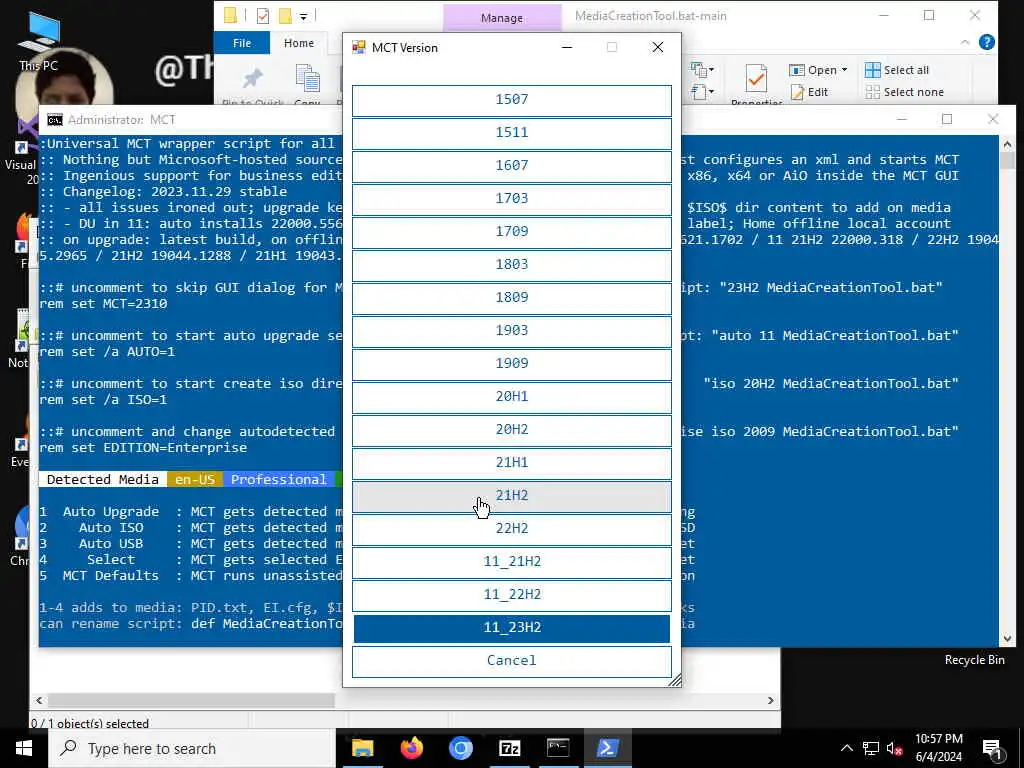Open the This PC desktop icon
The image size is (1024, 768).
[39, 41]
